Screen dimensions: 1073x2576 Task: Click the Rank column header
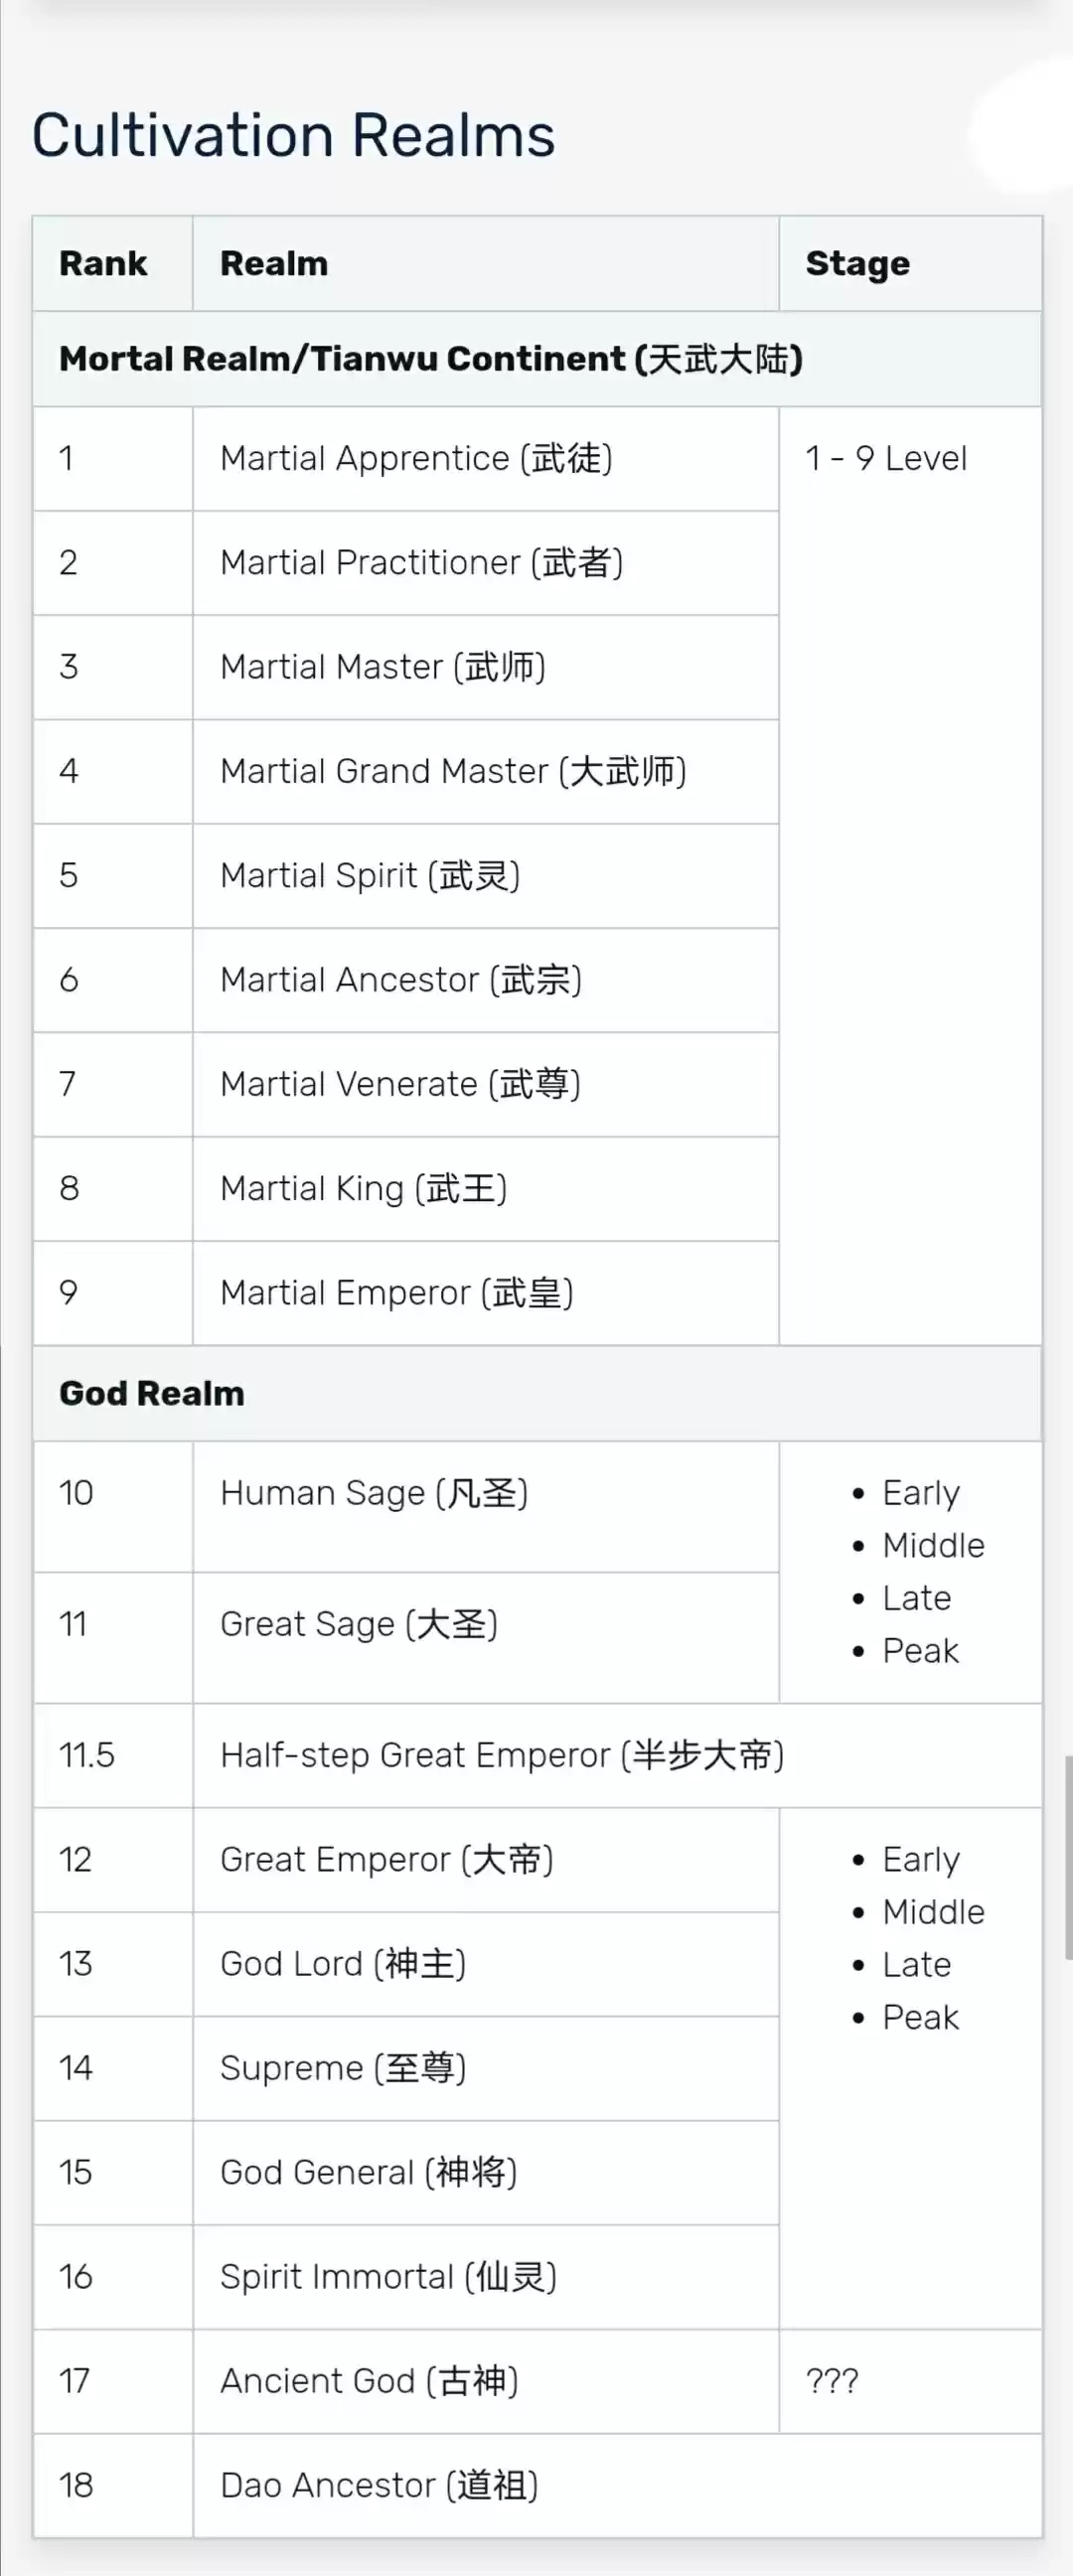[x=103, y=264]
